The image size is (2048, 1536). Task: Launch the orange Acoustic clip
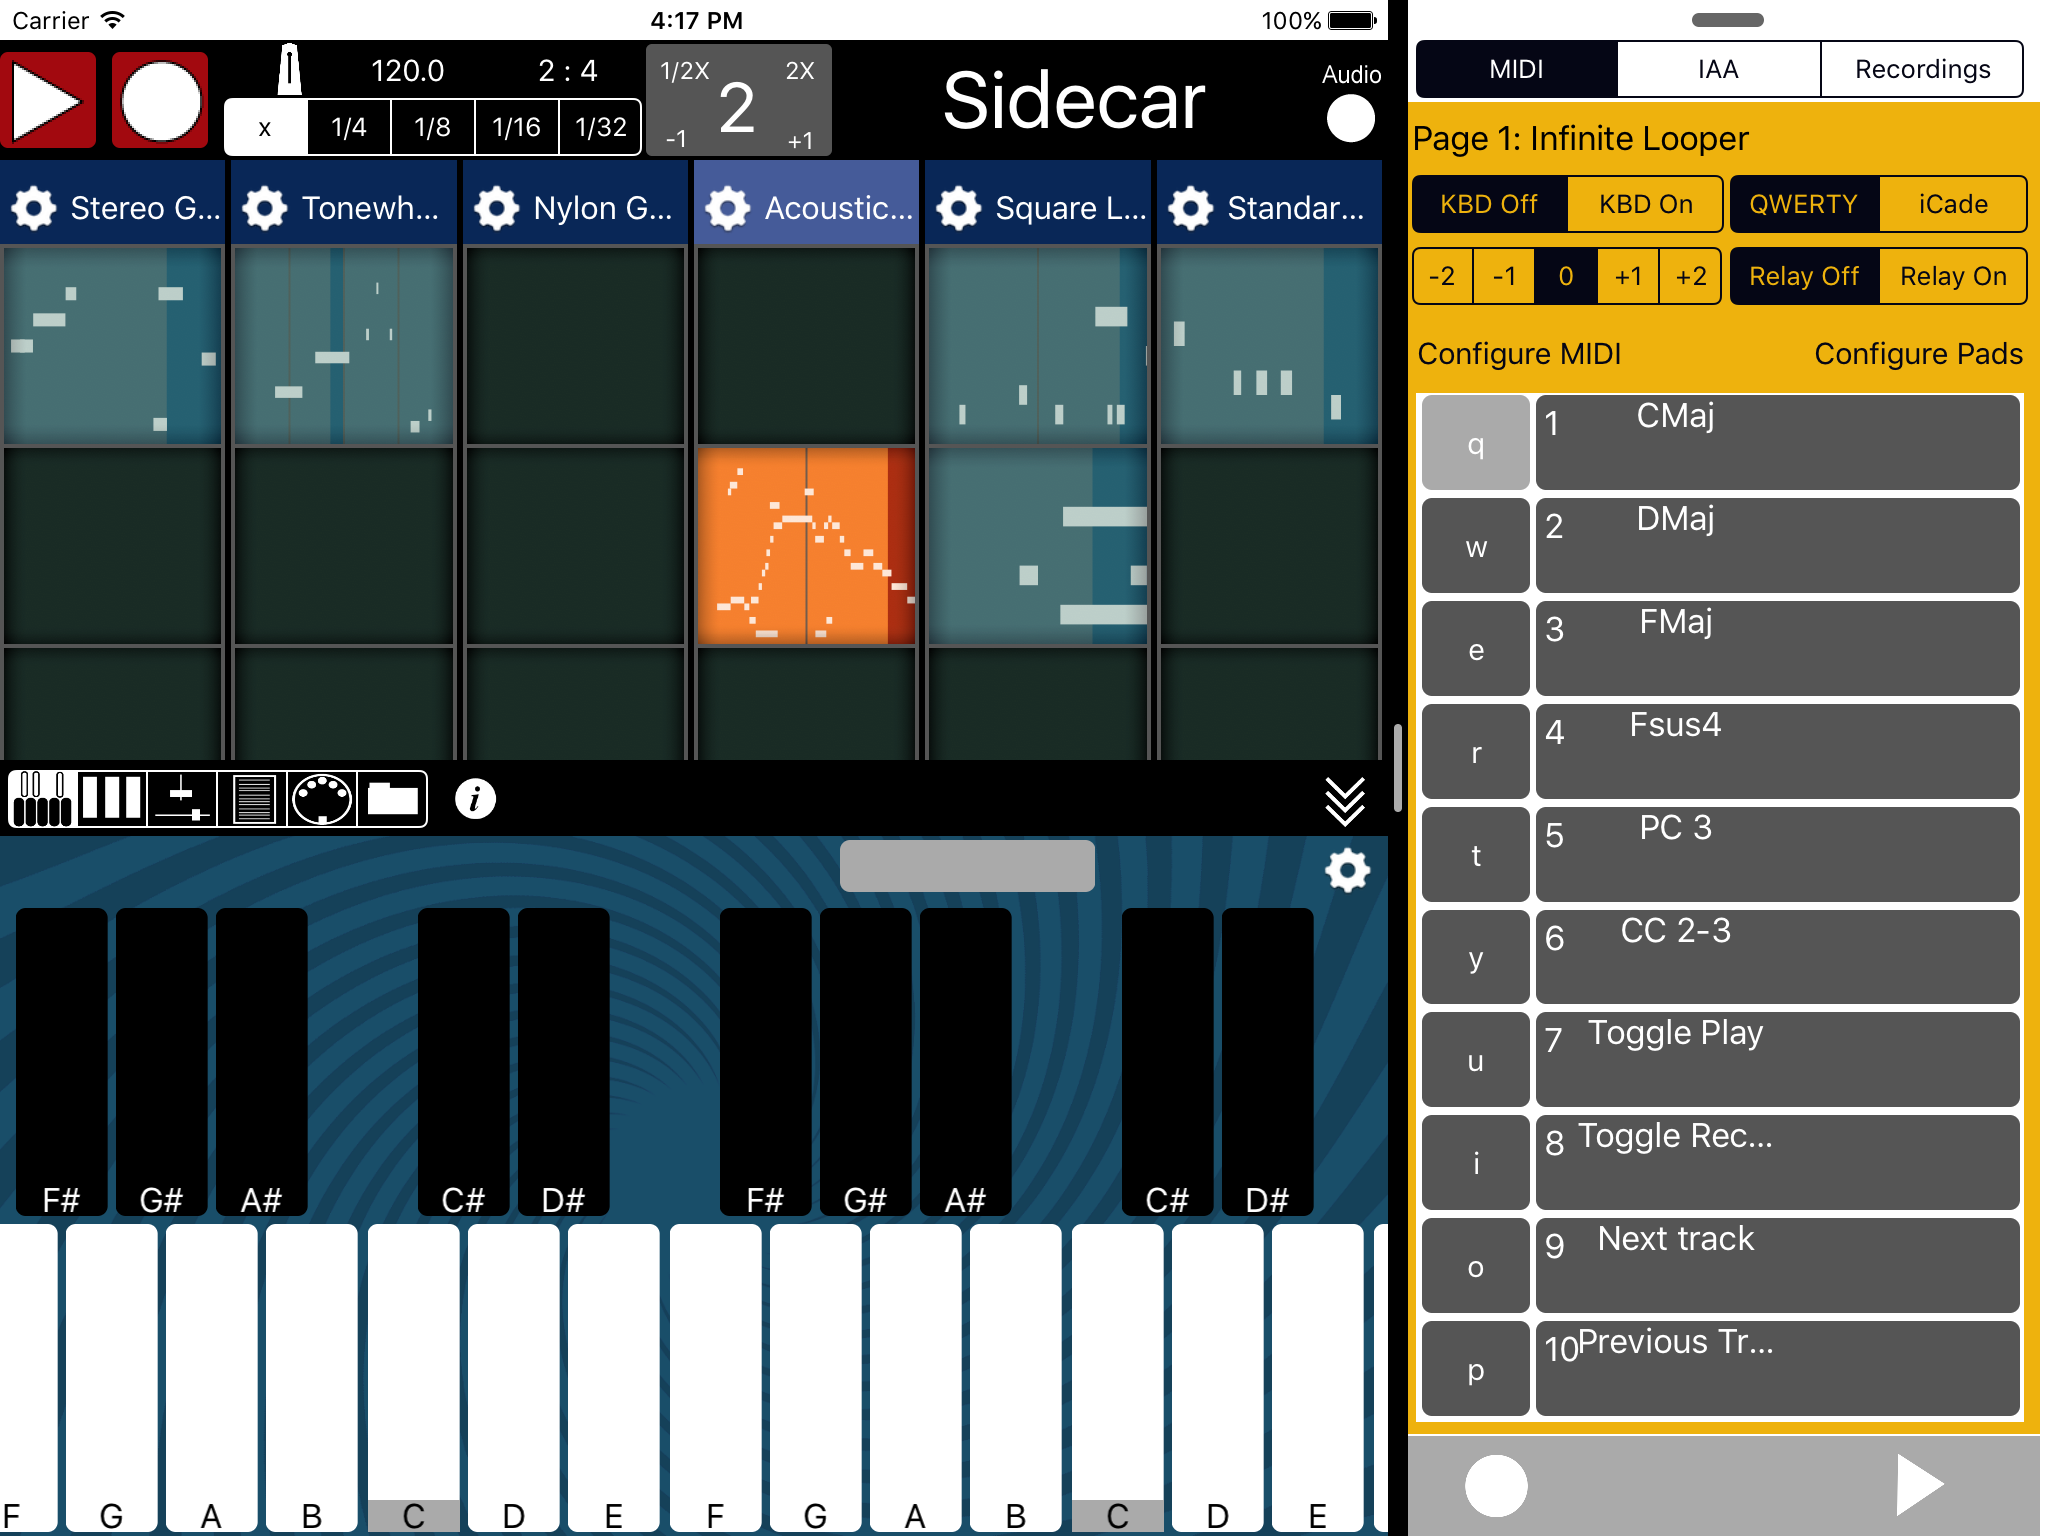point(806,546)
